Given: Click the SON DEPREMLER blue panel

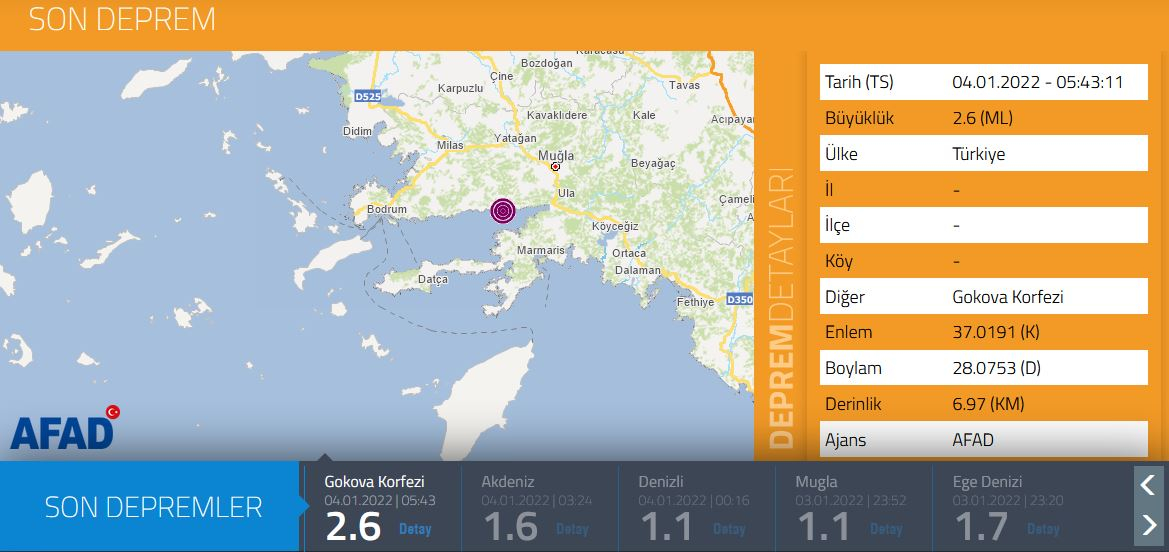Looking at the screenshot, I should (x=152, y=506).
